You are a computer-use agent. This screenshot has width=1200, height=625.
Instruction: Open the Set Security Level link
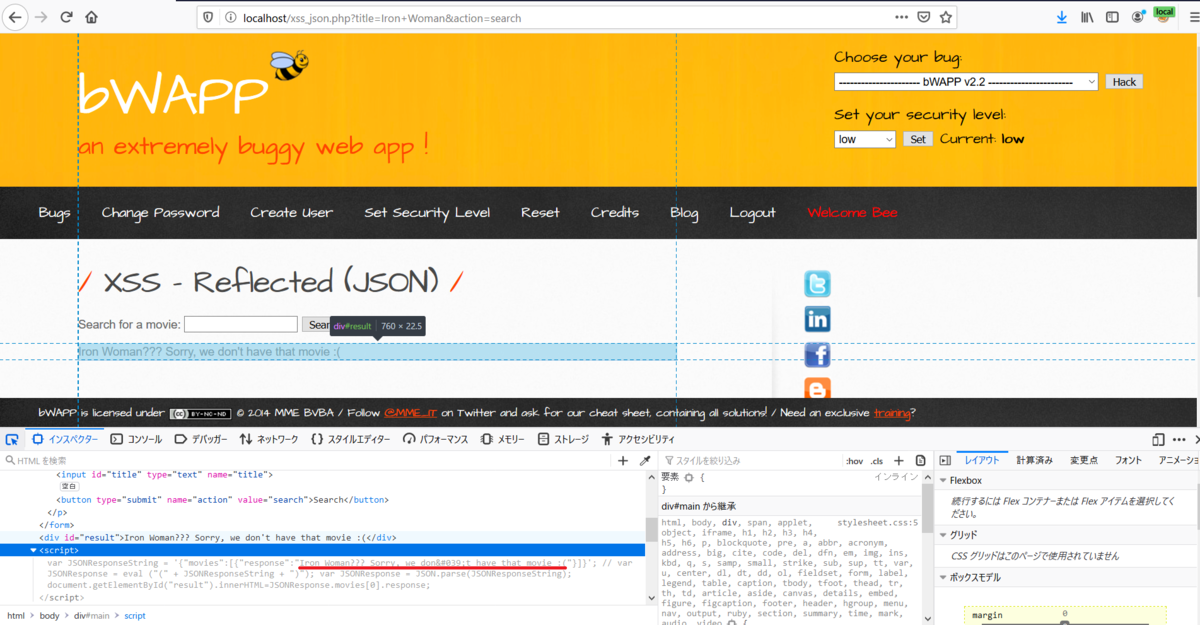coord(427,212)
